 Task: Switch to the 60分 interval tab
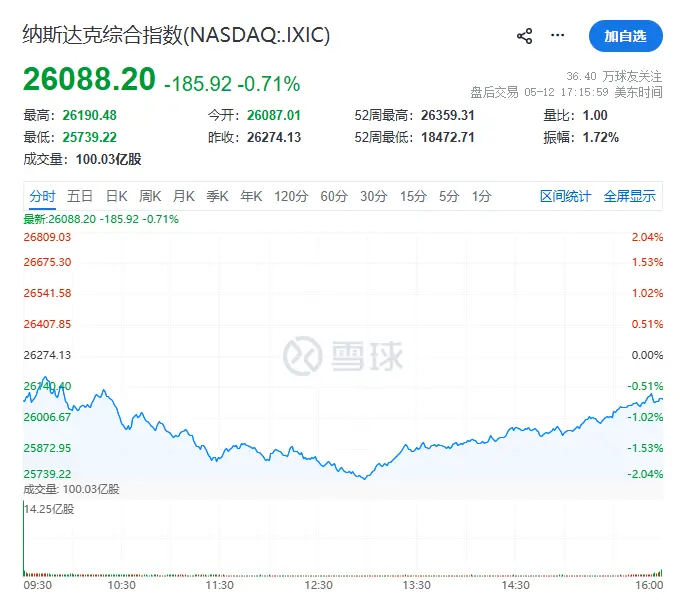[334, 196]
